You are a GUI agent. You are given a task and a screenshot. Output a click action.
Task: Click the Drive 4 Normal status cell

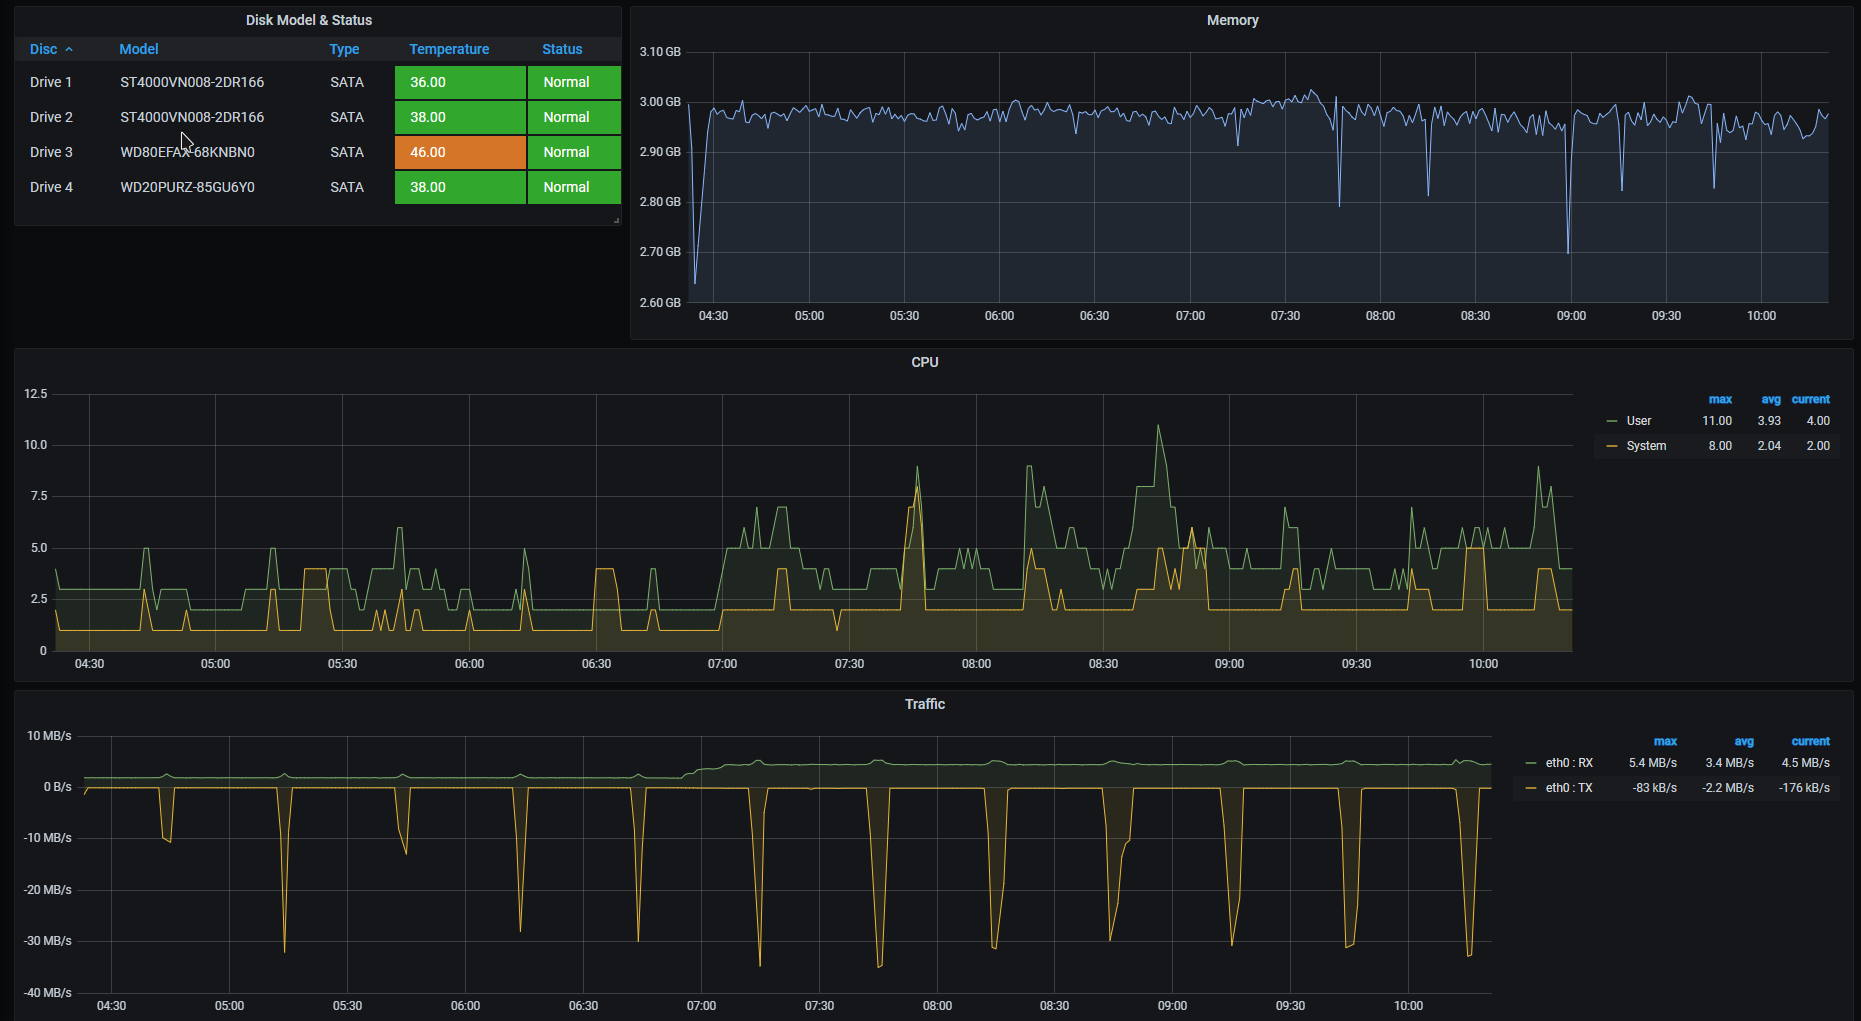[573, 187]
